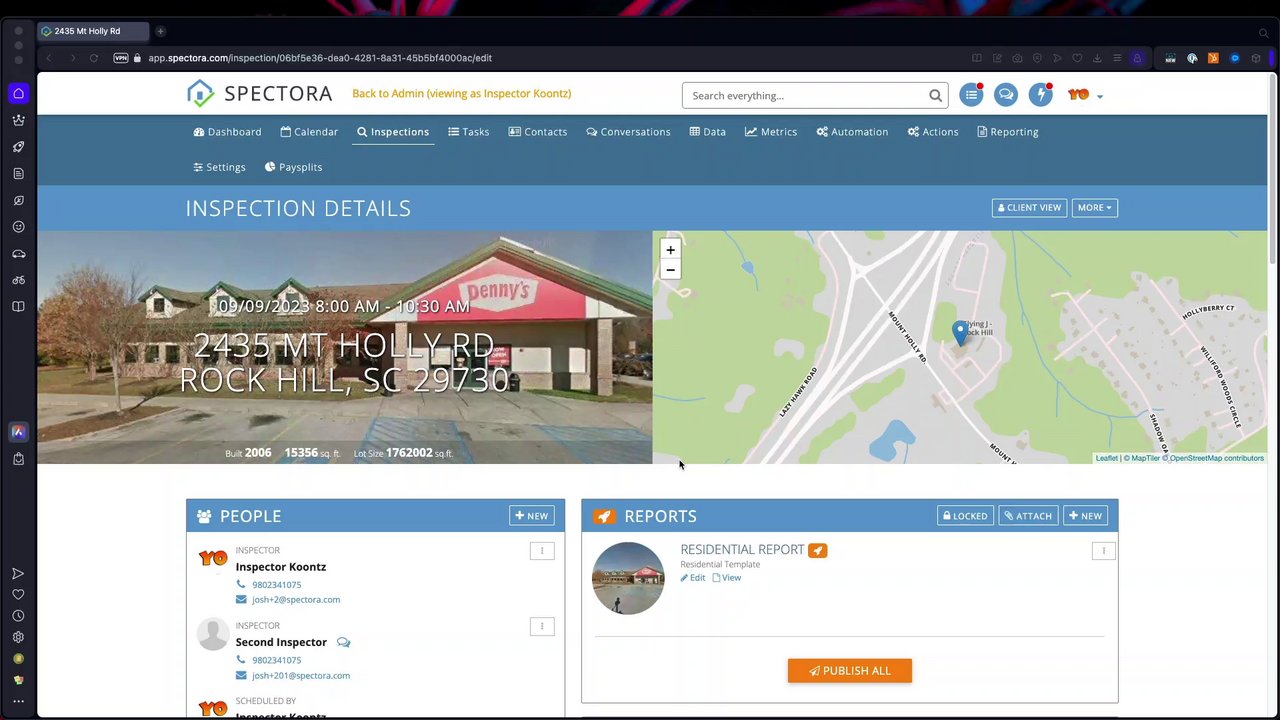Edit the Residential Report
This screenshot has height=720, width=1280.
pyautogui.click(x=693, y=578)
